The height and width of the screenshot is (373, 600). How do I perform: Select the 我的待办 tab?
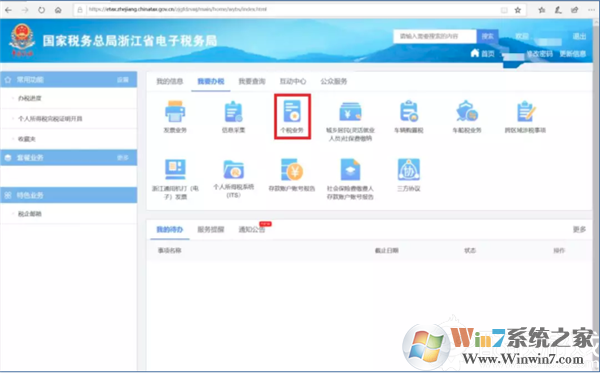(170, 230)
